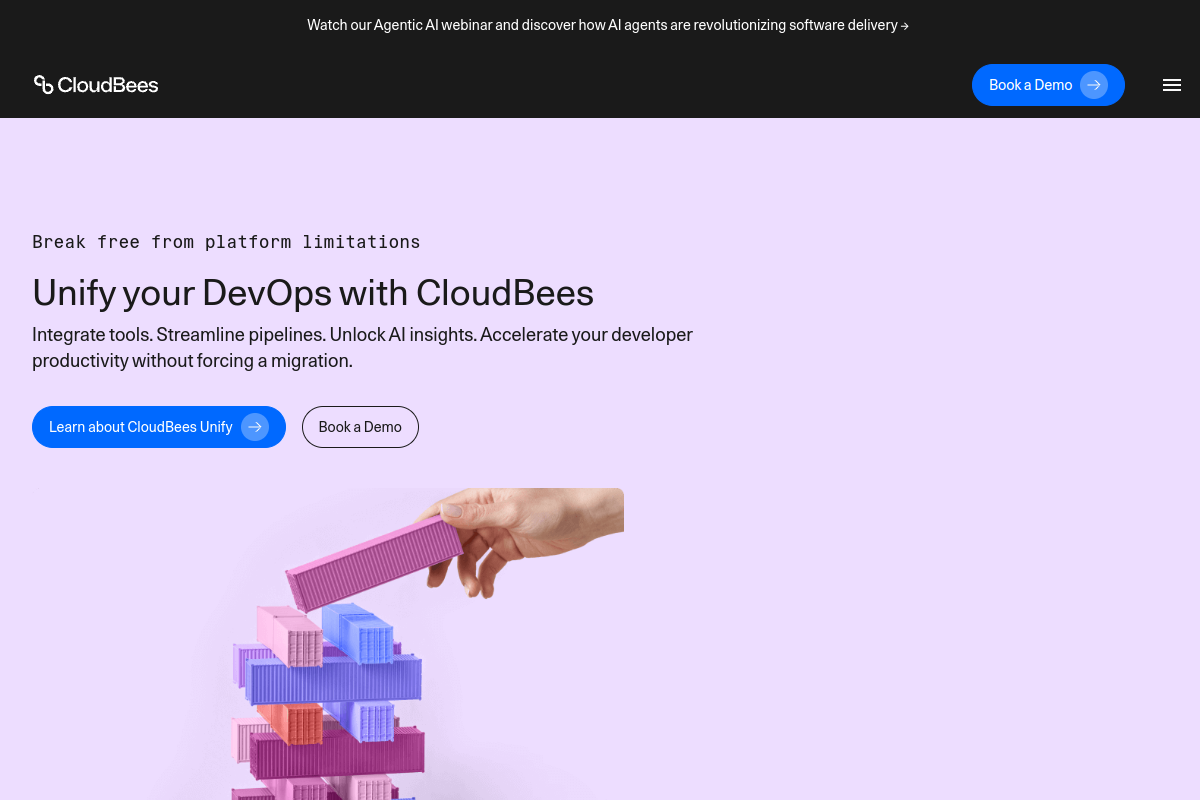Click the arrow ending the webinar banner text
This screenshot has width=1200, height=800.
(904, 25)
